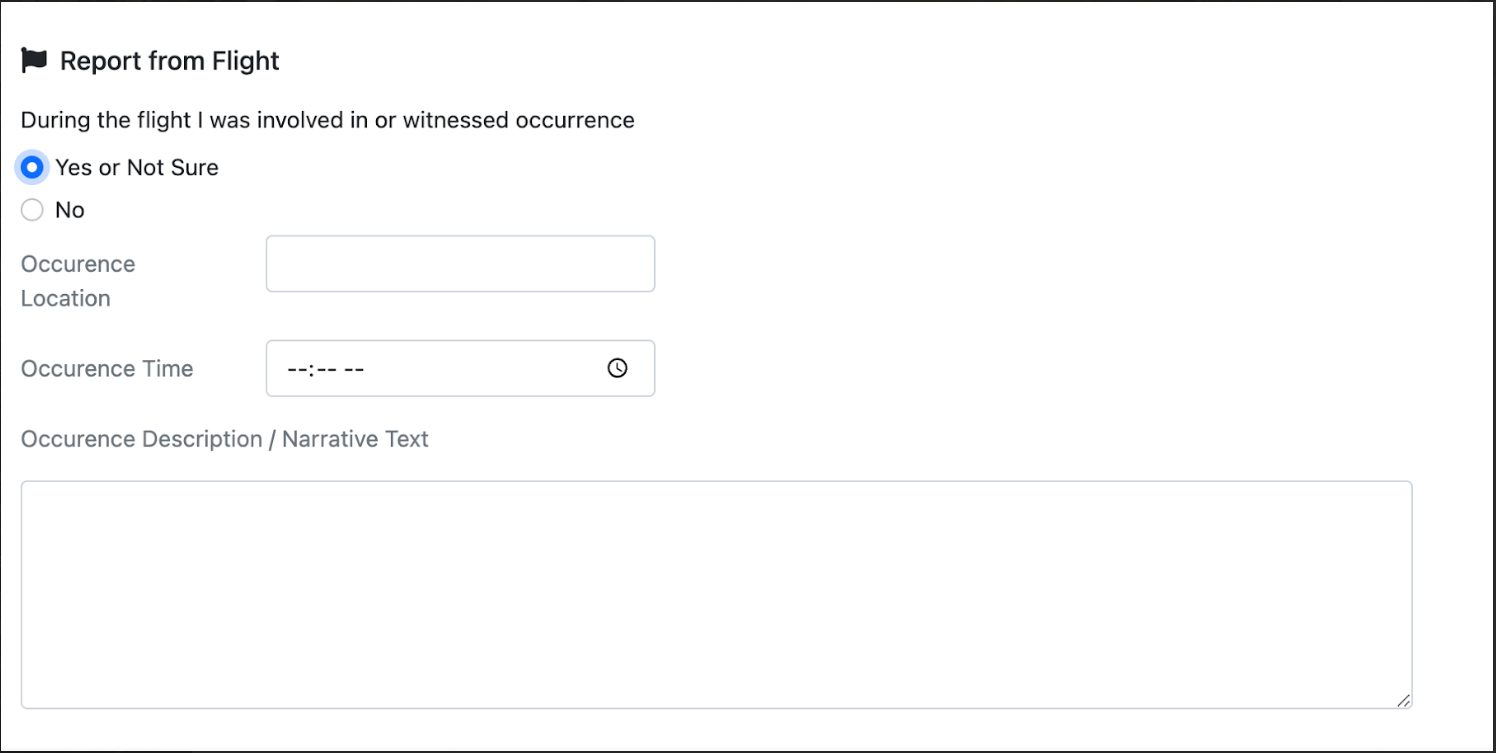
Task: Choose No for the occurrence question
Action: (31, 210)
